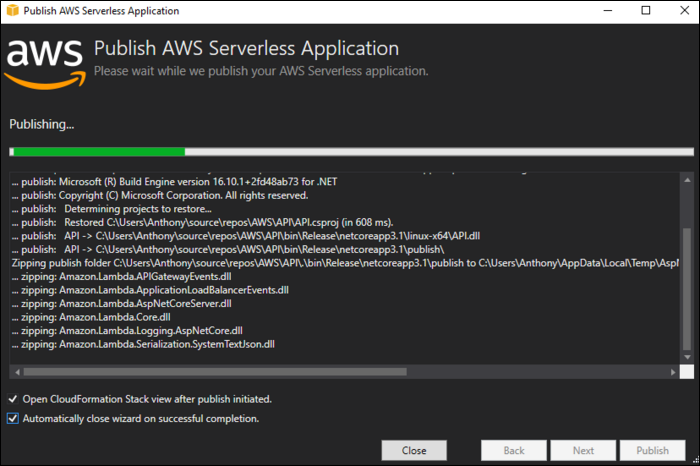This screenshot has height=466, width=700.
Task: Click the AWS logo in header
Action: [x=45, y=64]
